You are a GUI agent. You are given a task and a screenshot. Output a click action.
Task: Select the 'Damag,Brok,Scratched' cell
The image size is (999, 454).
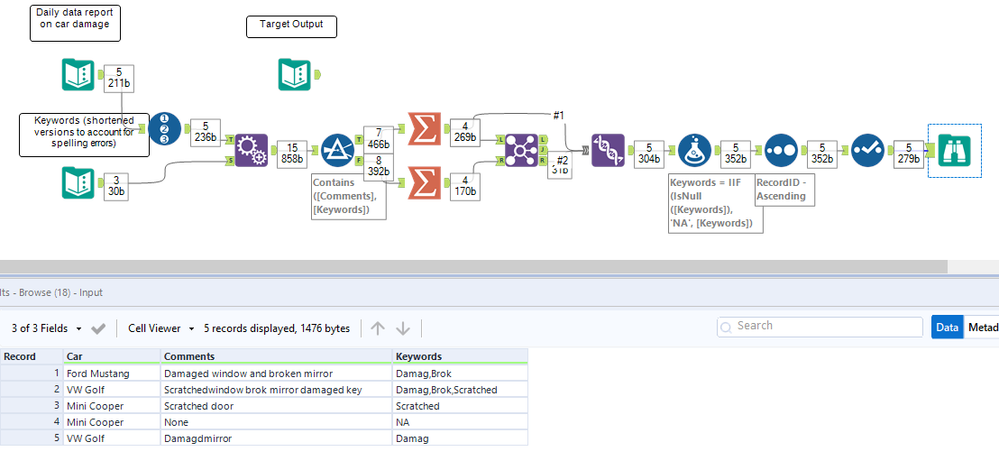point(460,389)
